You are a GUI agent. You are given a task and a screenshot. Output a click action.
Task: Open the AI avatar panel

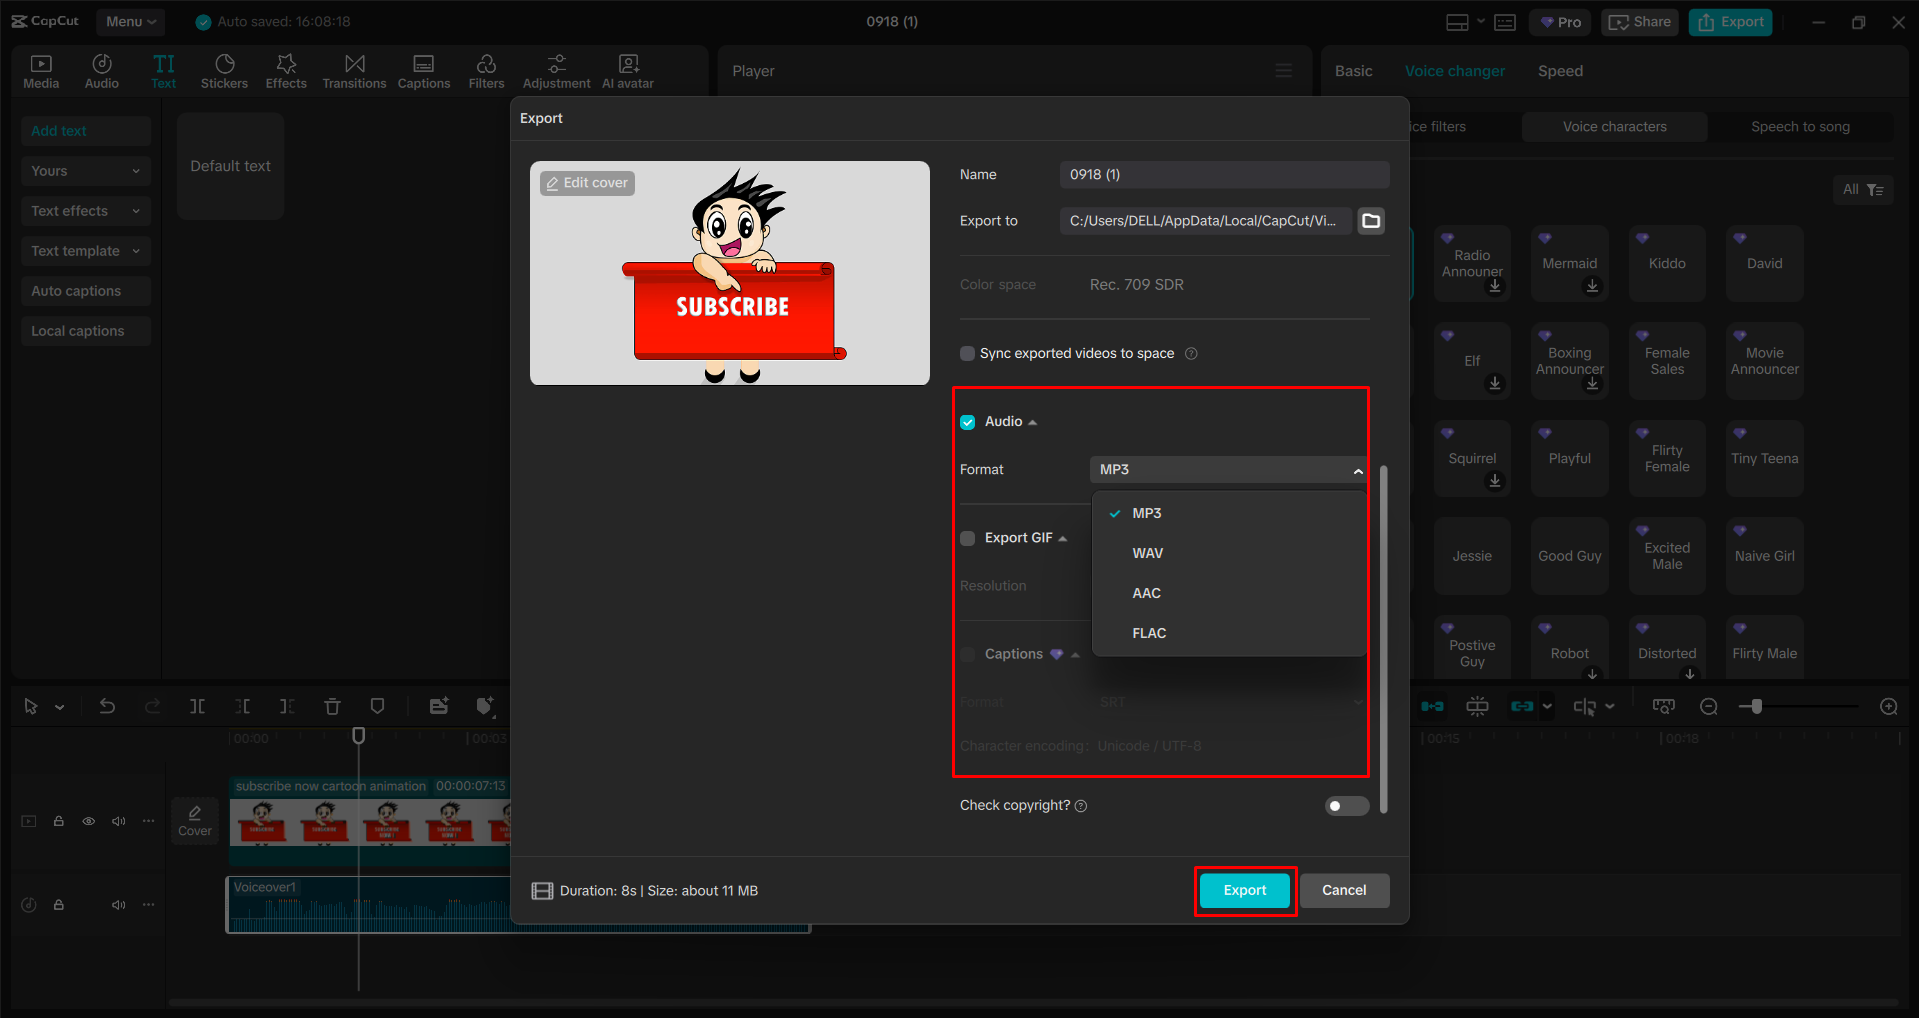click(628, 71)
